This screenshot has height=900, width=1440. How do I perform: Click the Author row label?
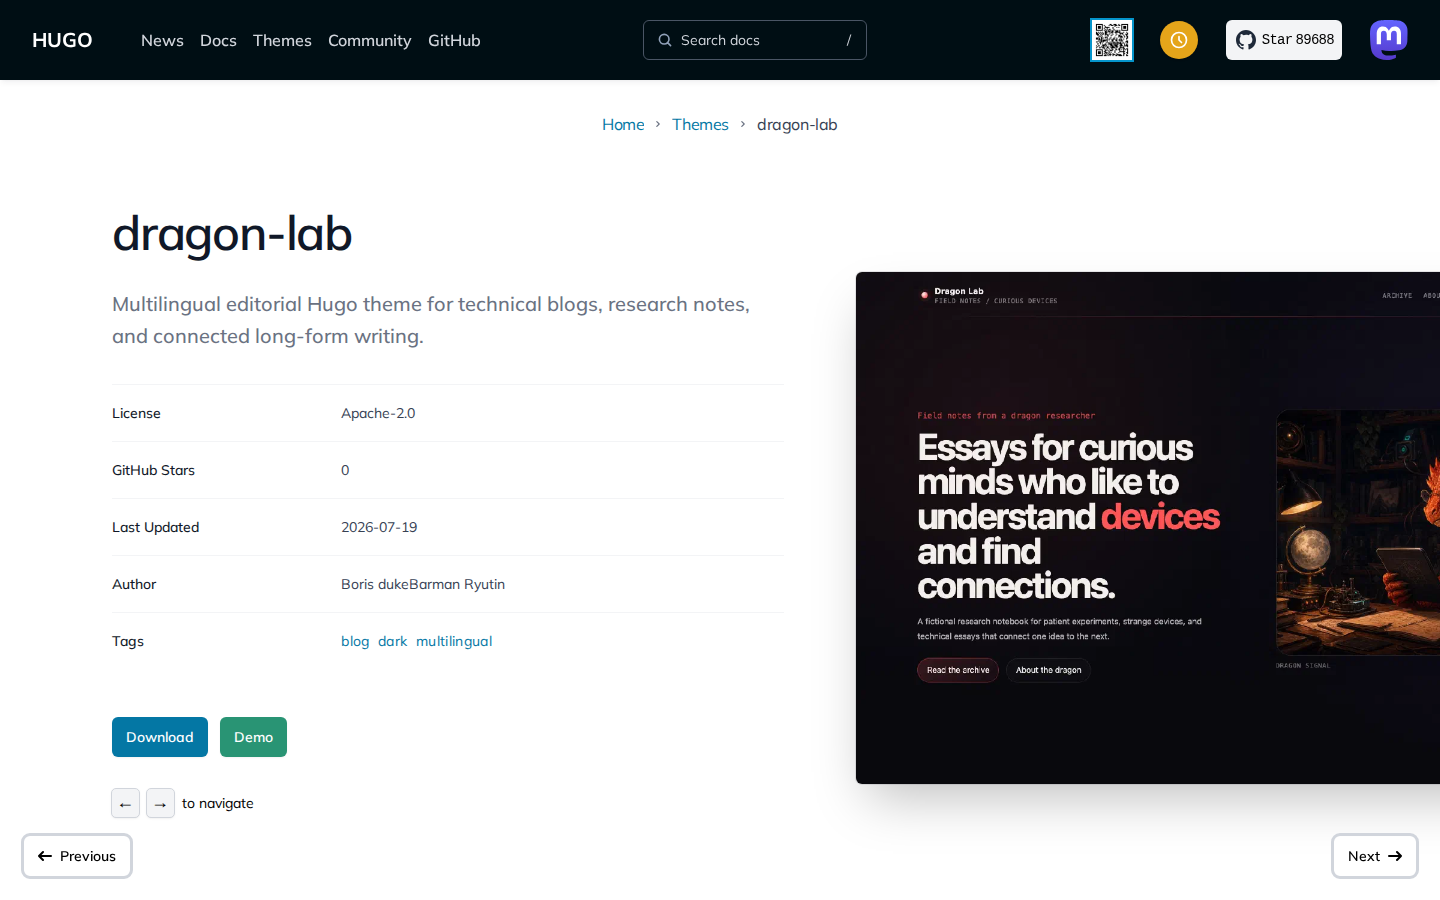134,584
